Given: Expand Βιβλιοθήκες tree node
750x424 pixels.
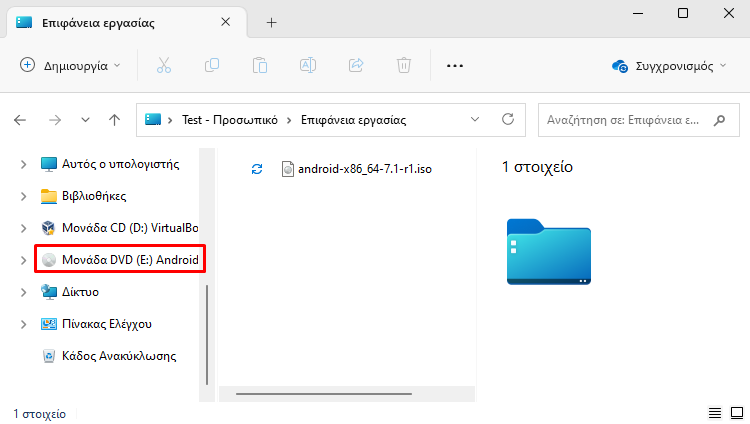Looking at the screenshot, I should coord(23,196).
